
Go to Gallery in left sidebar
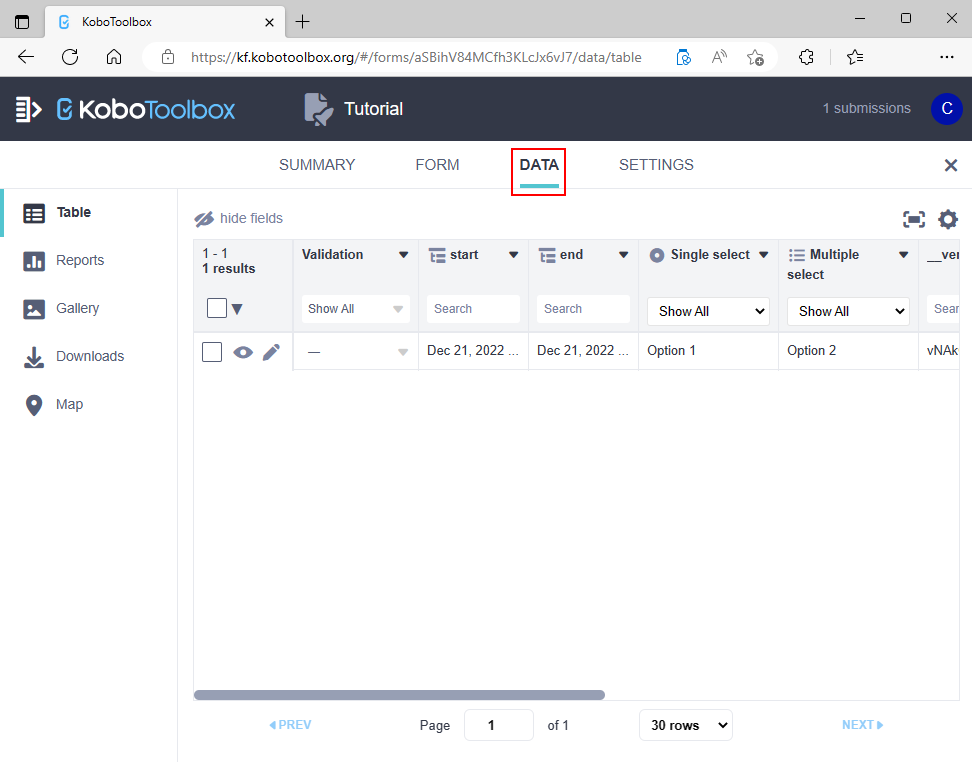click(x=77, y=309)
